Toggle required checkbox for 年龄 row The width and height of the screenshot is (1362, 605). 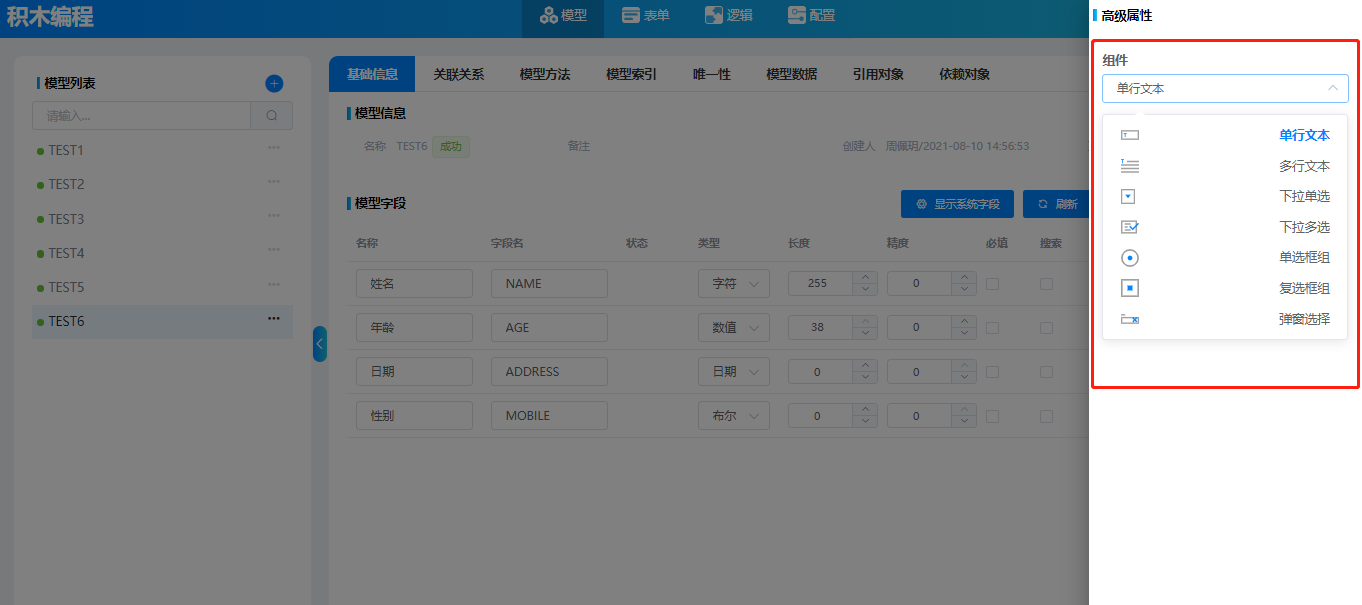(x=992, y=328)
